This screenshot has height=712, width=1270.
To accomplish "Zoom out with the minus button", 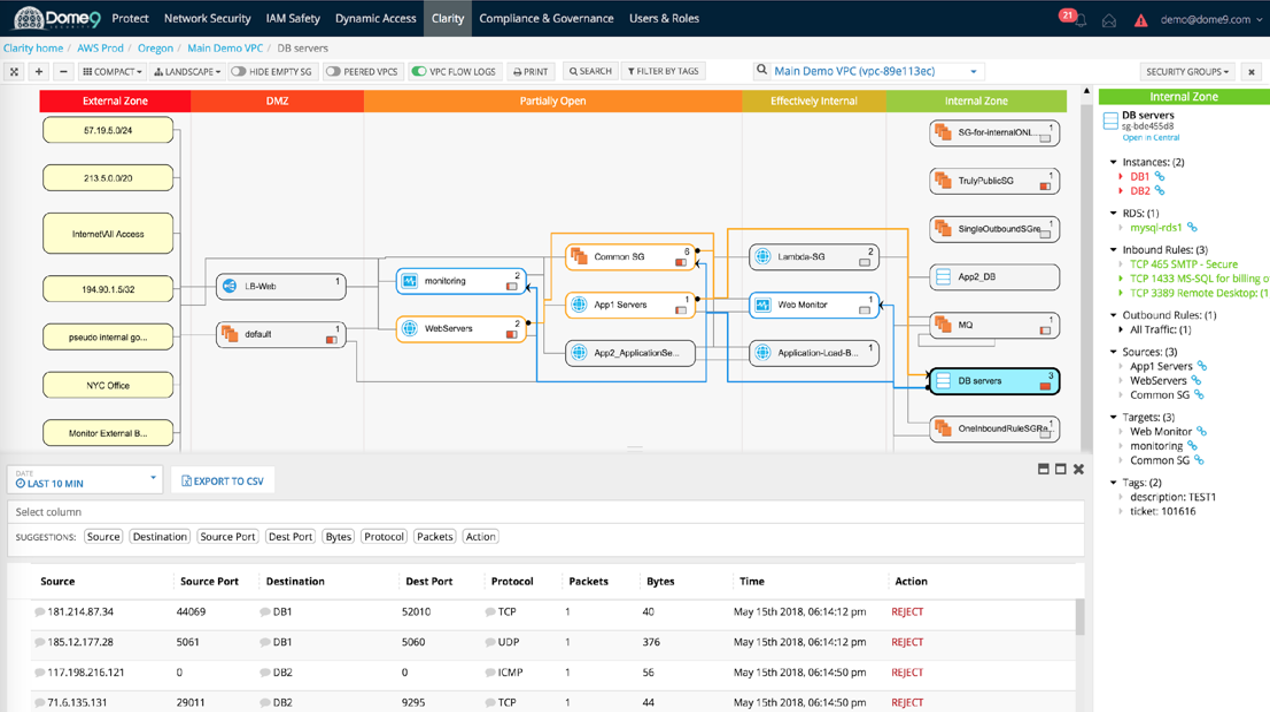I will coord(63,72).
